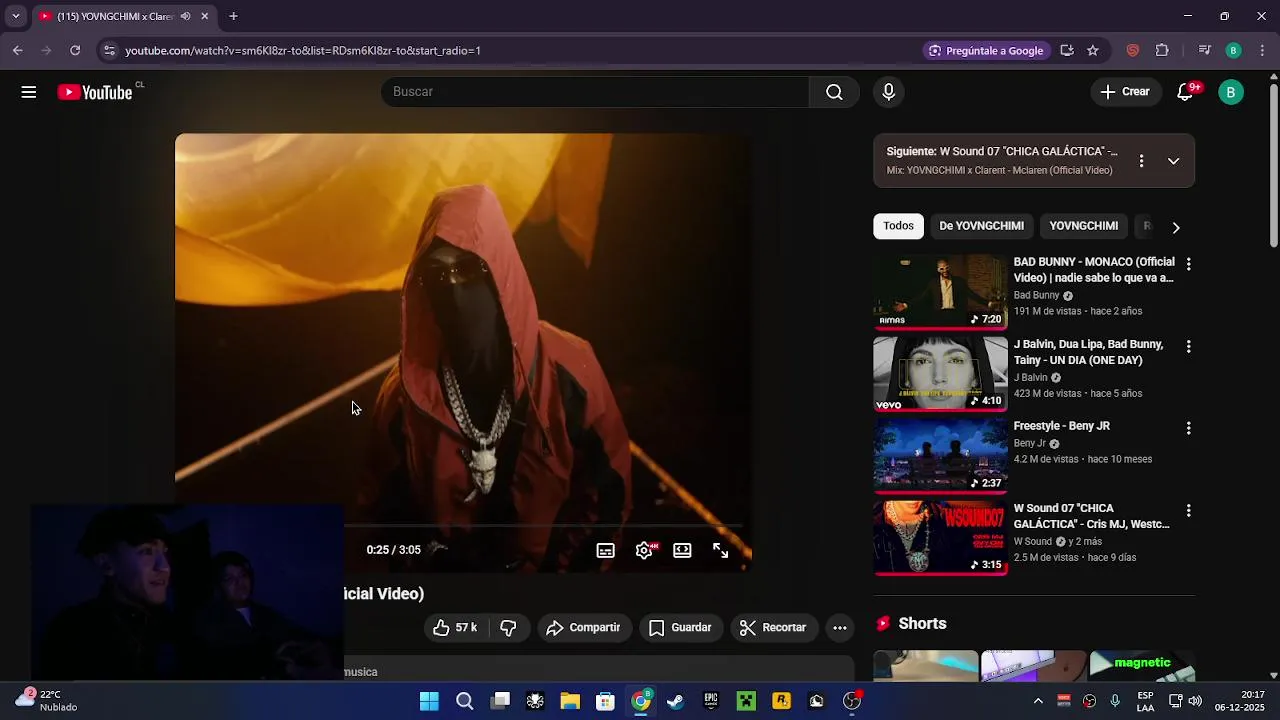This screenshot has width=1280, height=720.
Task: Enter fullscreen on the video player
Action: (720, 550)
